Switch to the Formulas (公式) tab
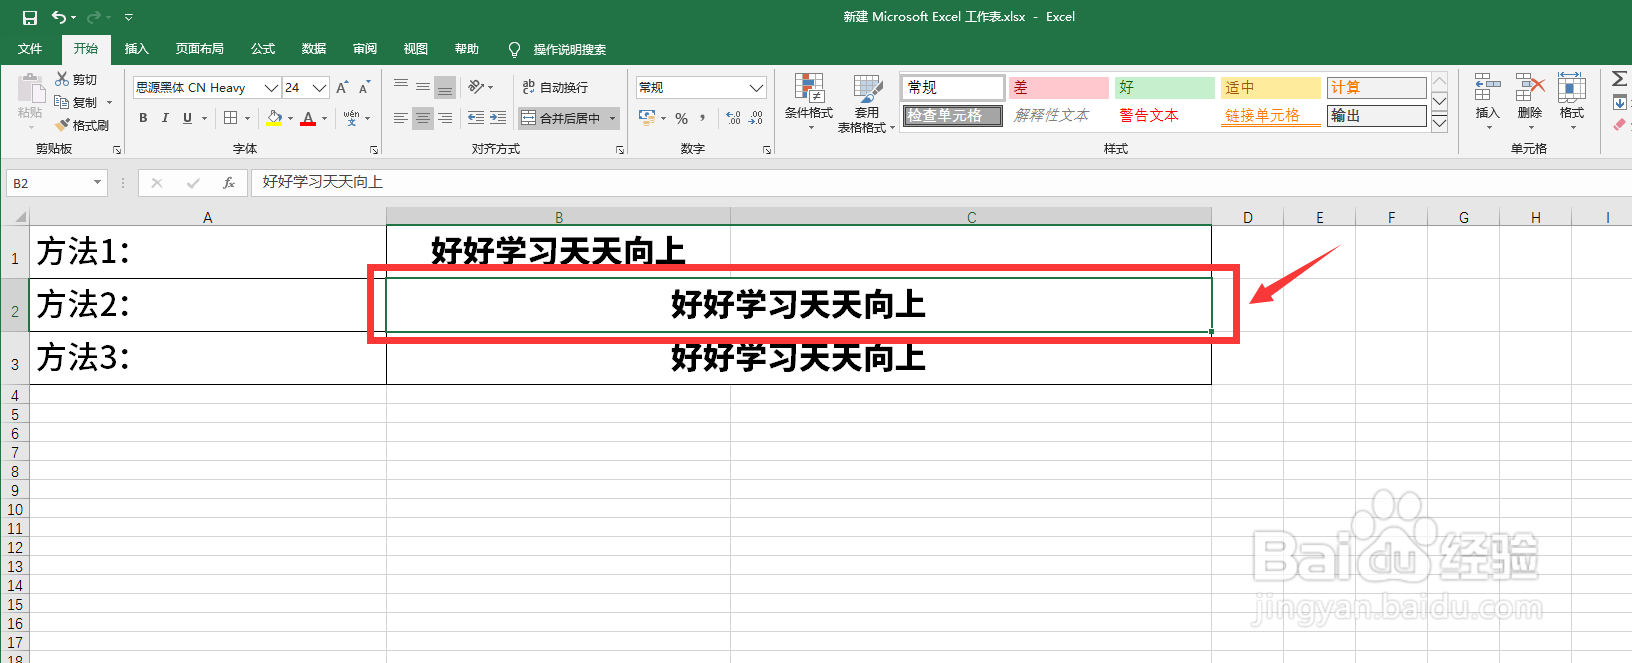 pos(263,49)
